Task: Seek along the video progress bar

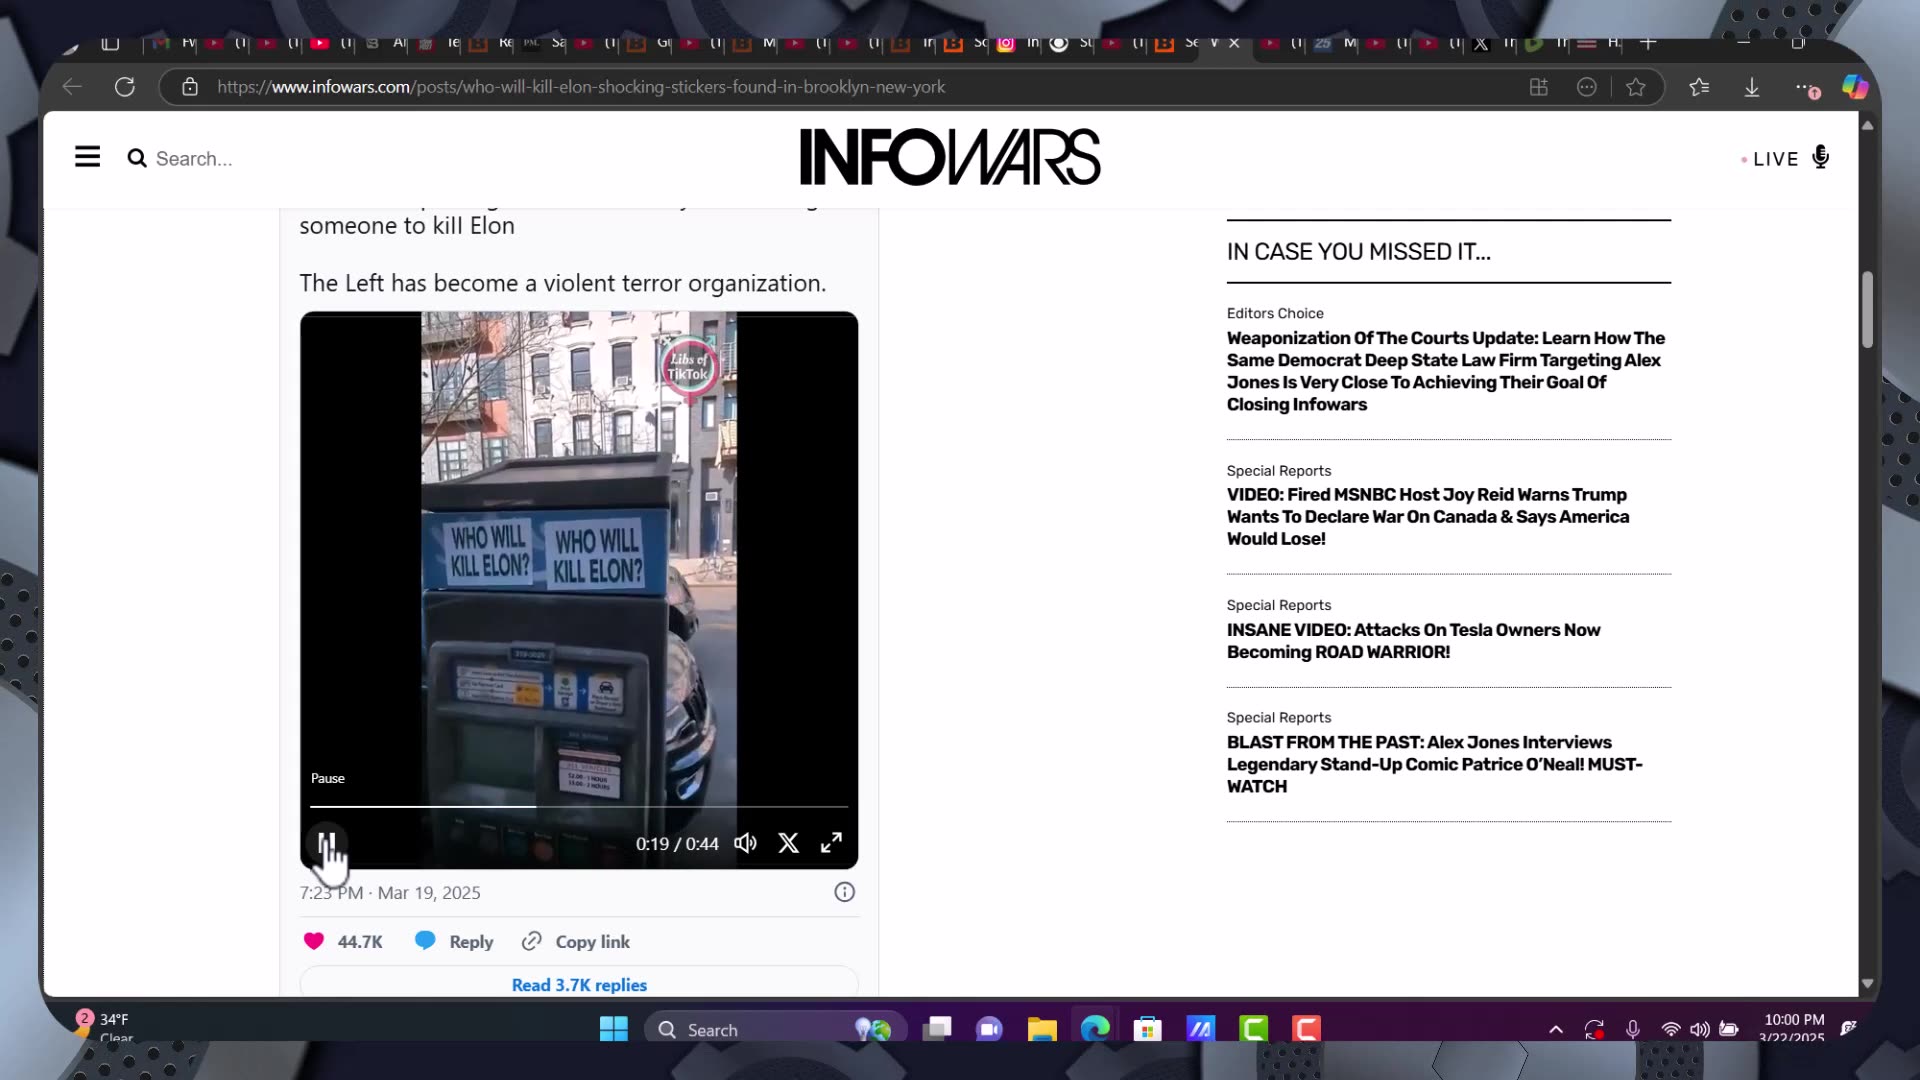Action: pyautogui.click(x=579, y=806)
